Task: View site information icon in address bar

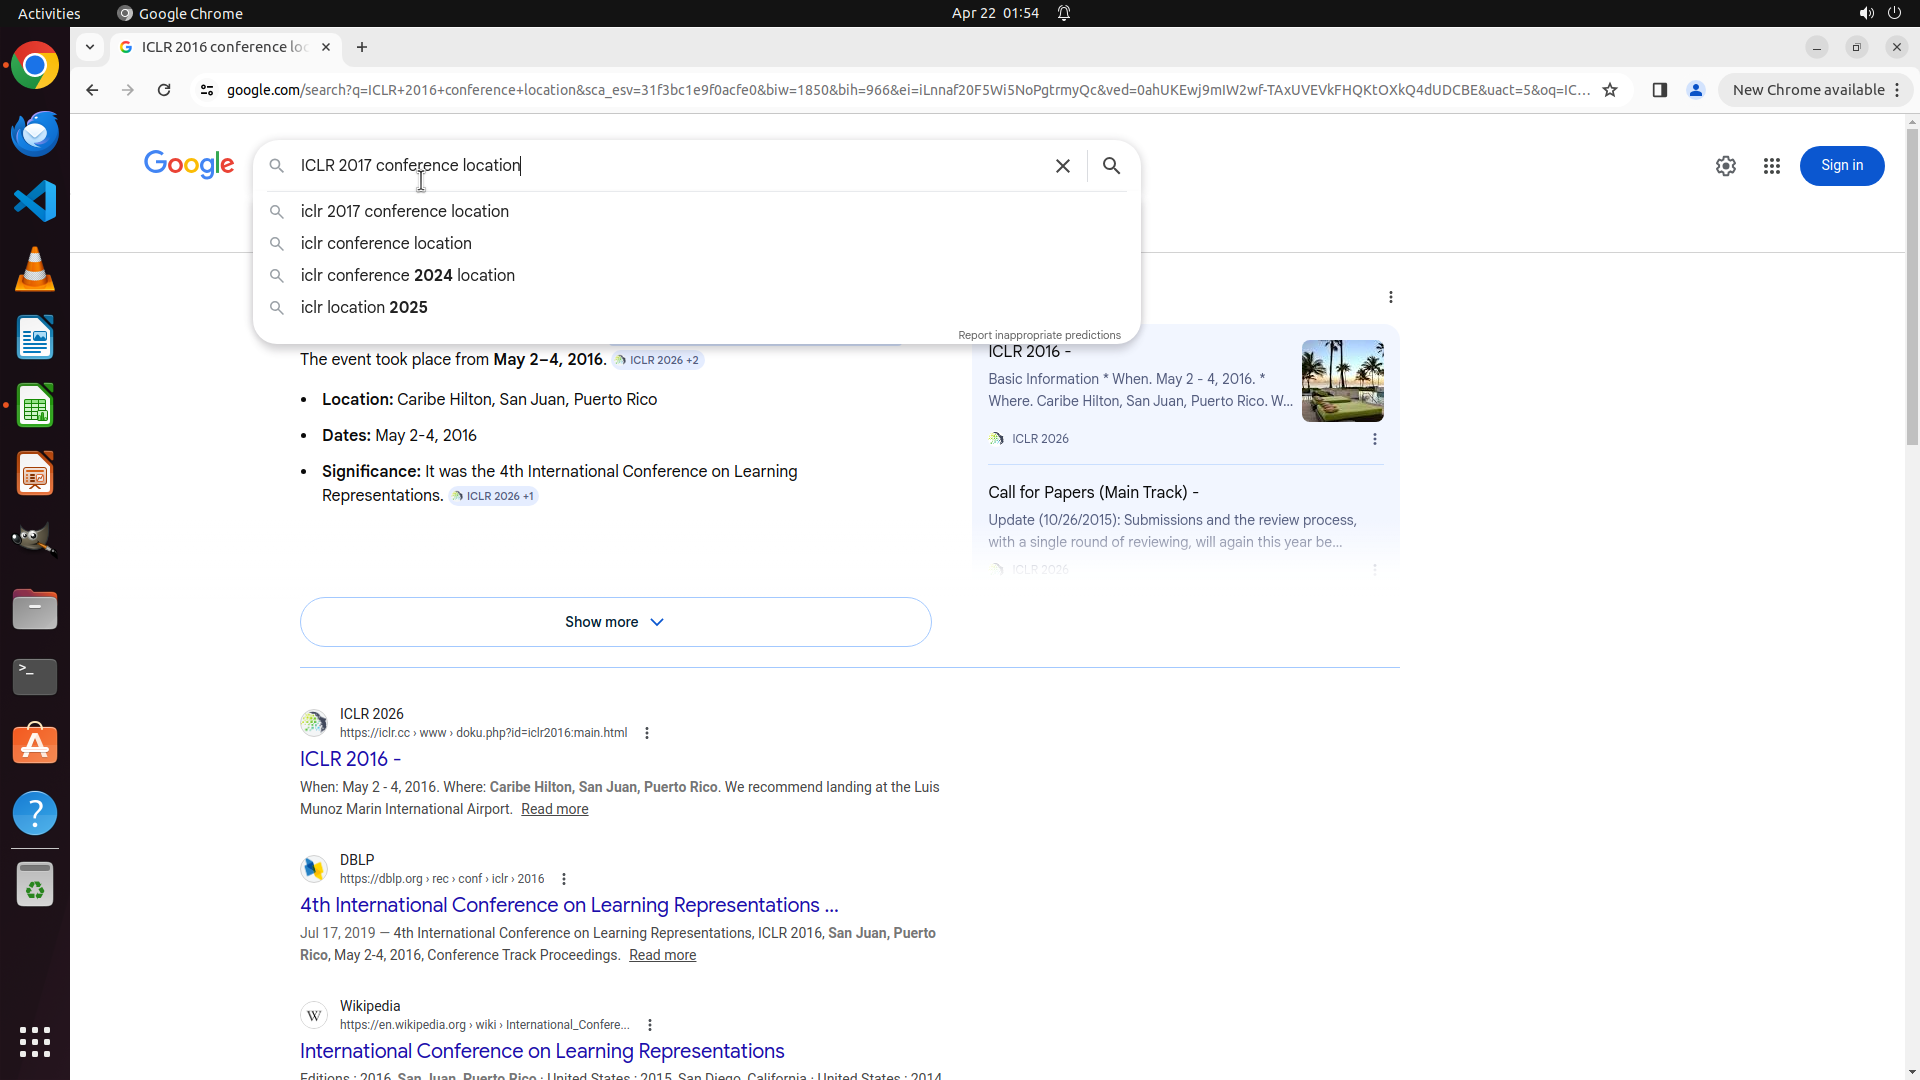Action: 207,90
